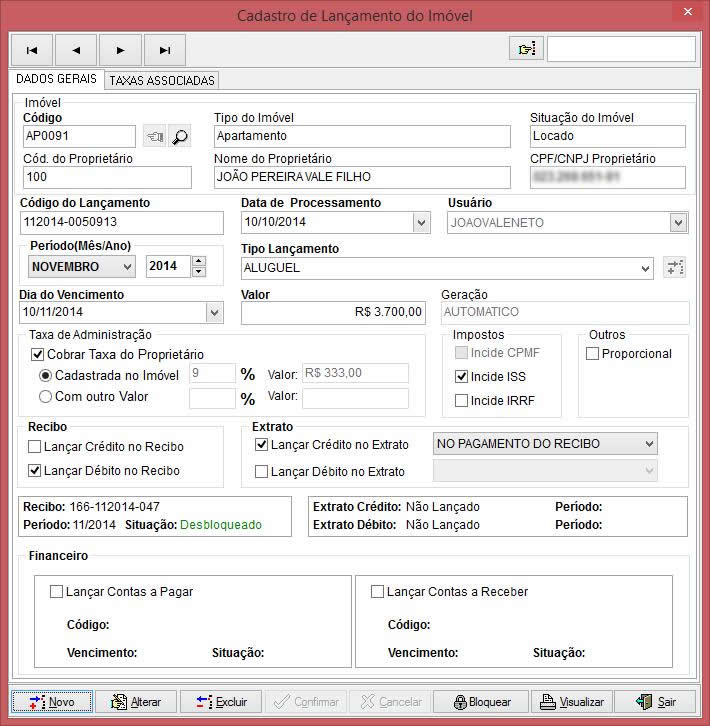This screenshot has height=726, width=710.
Task: Open the Dia do Vencimento date dropdown
Action: click(214, 312)
